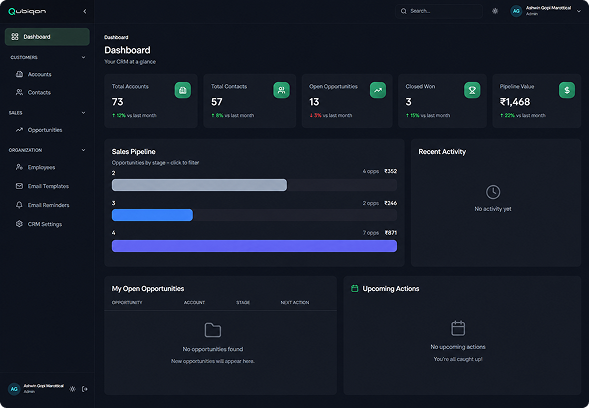This screenshot has height=408, width=589.
Task: Click the AG avatar at sidebar bottom
Action: [x=14, y=389]
